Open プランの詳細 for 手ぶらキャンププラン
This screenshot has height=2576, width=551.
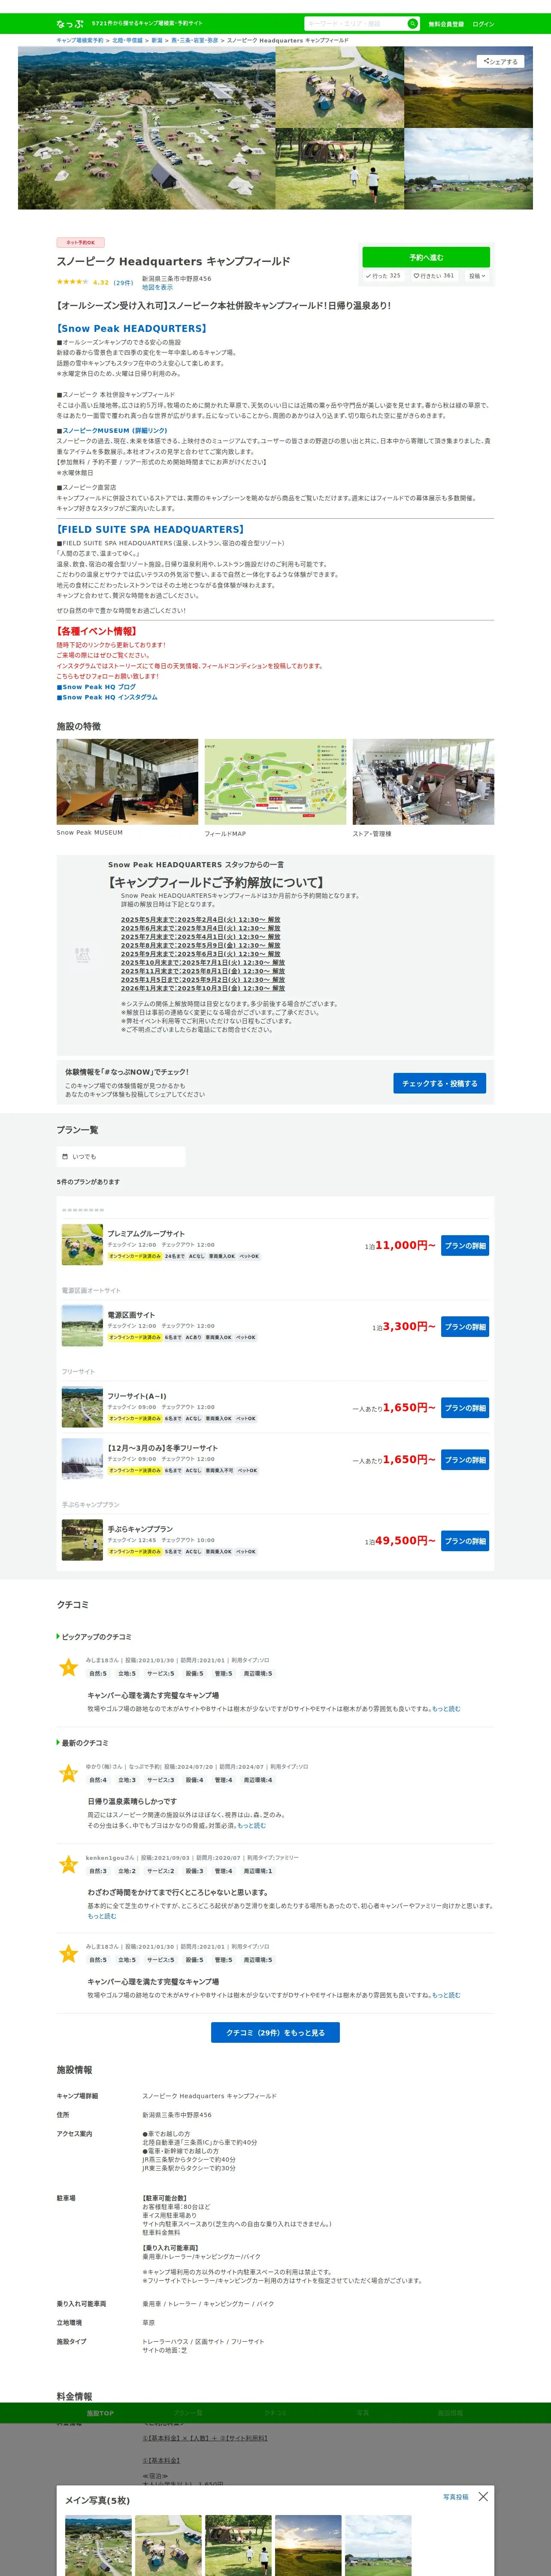tap(465, 1541)
